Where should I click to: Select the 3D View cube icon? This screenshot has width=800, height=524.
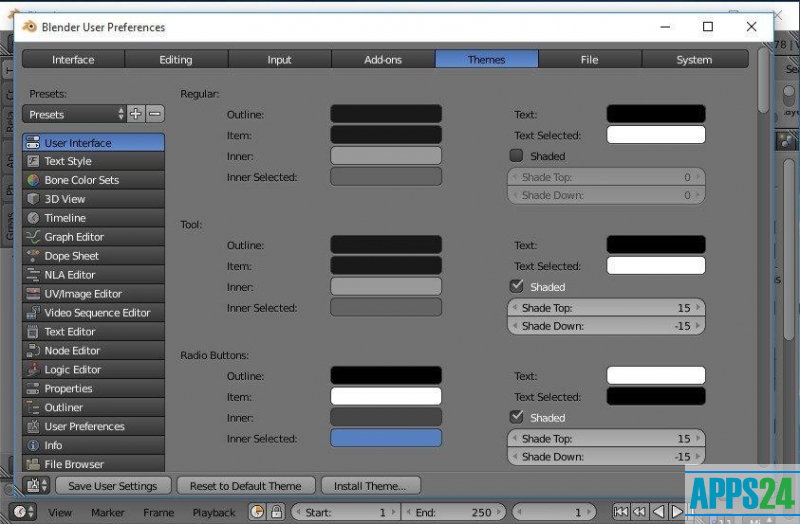pos(33,199)
